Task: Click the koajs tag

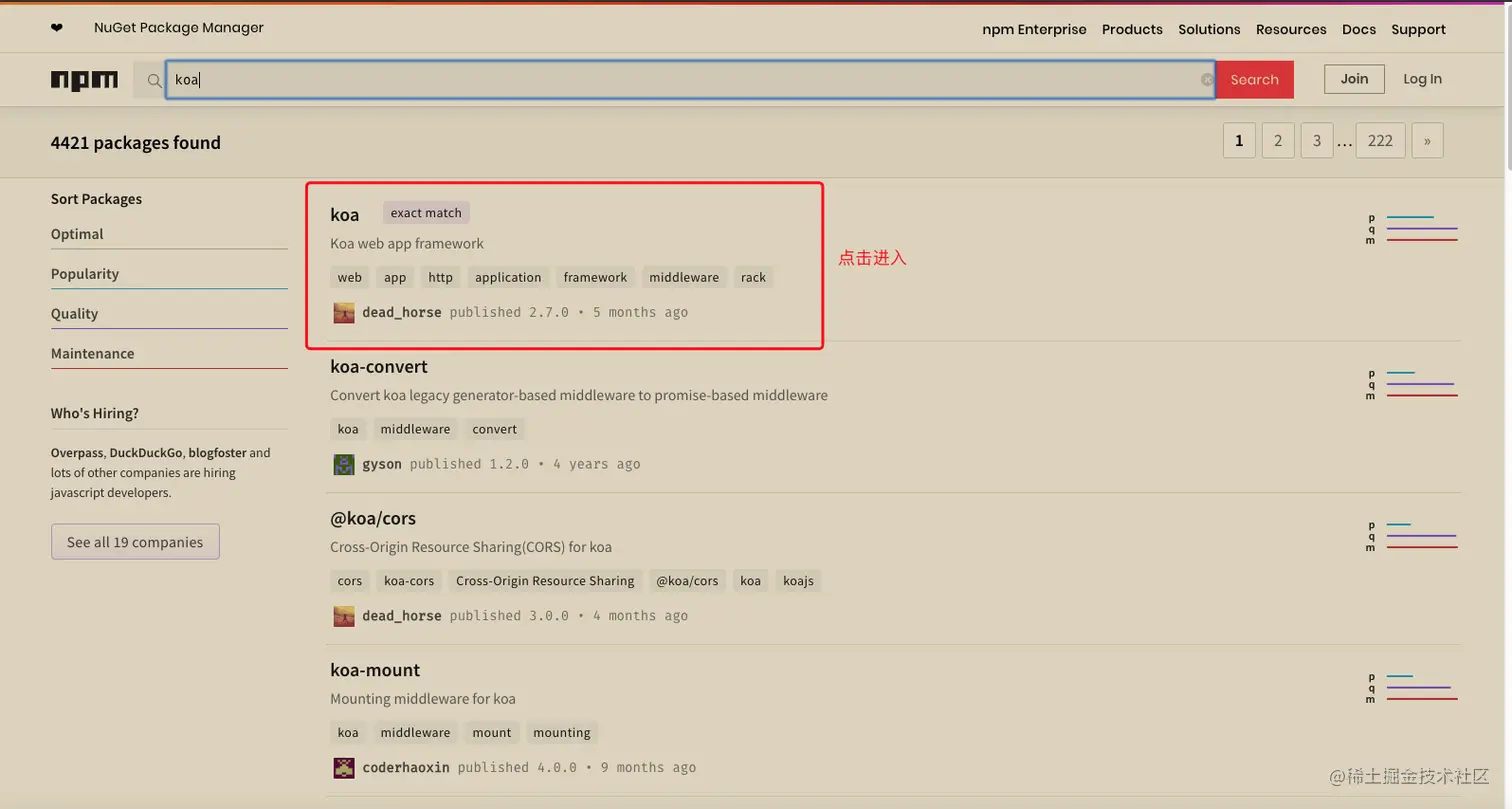Action: coord(798,581)
